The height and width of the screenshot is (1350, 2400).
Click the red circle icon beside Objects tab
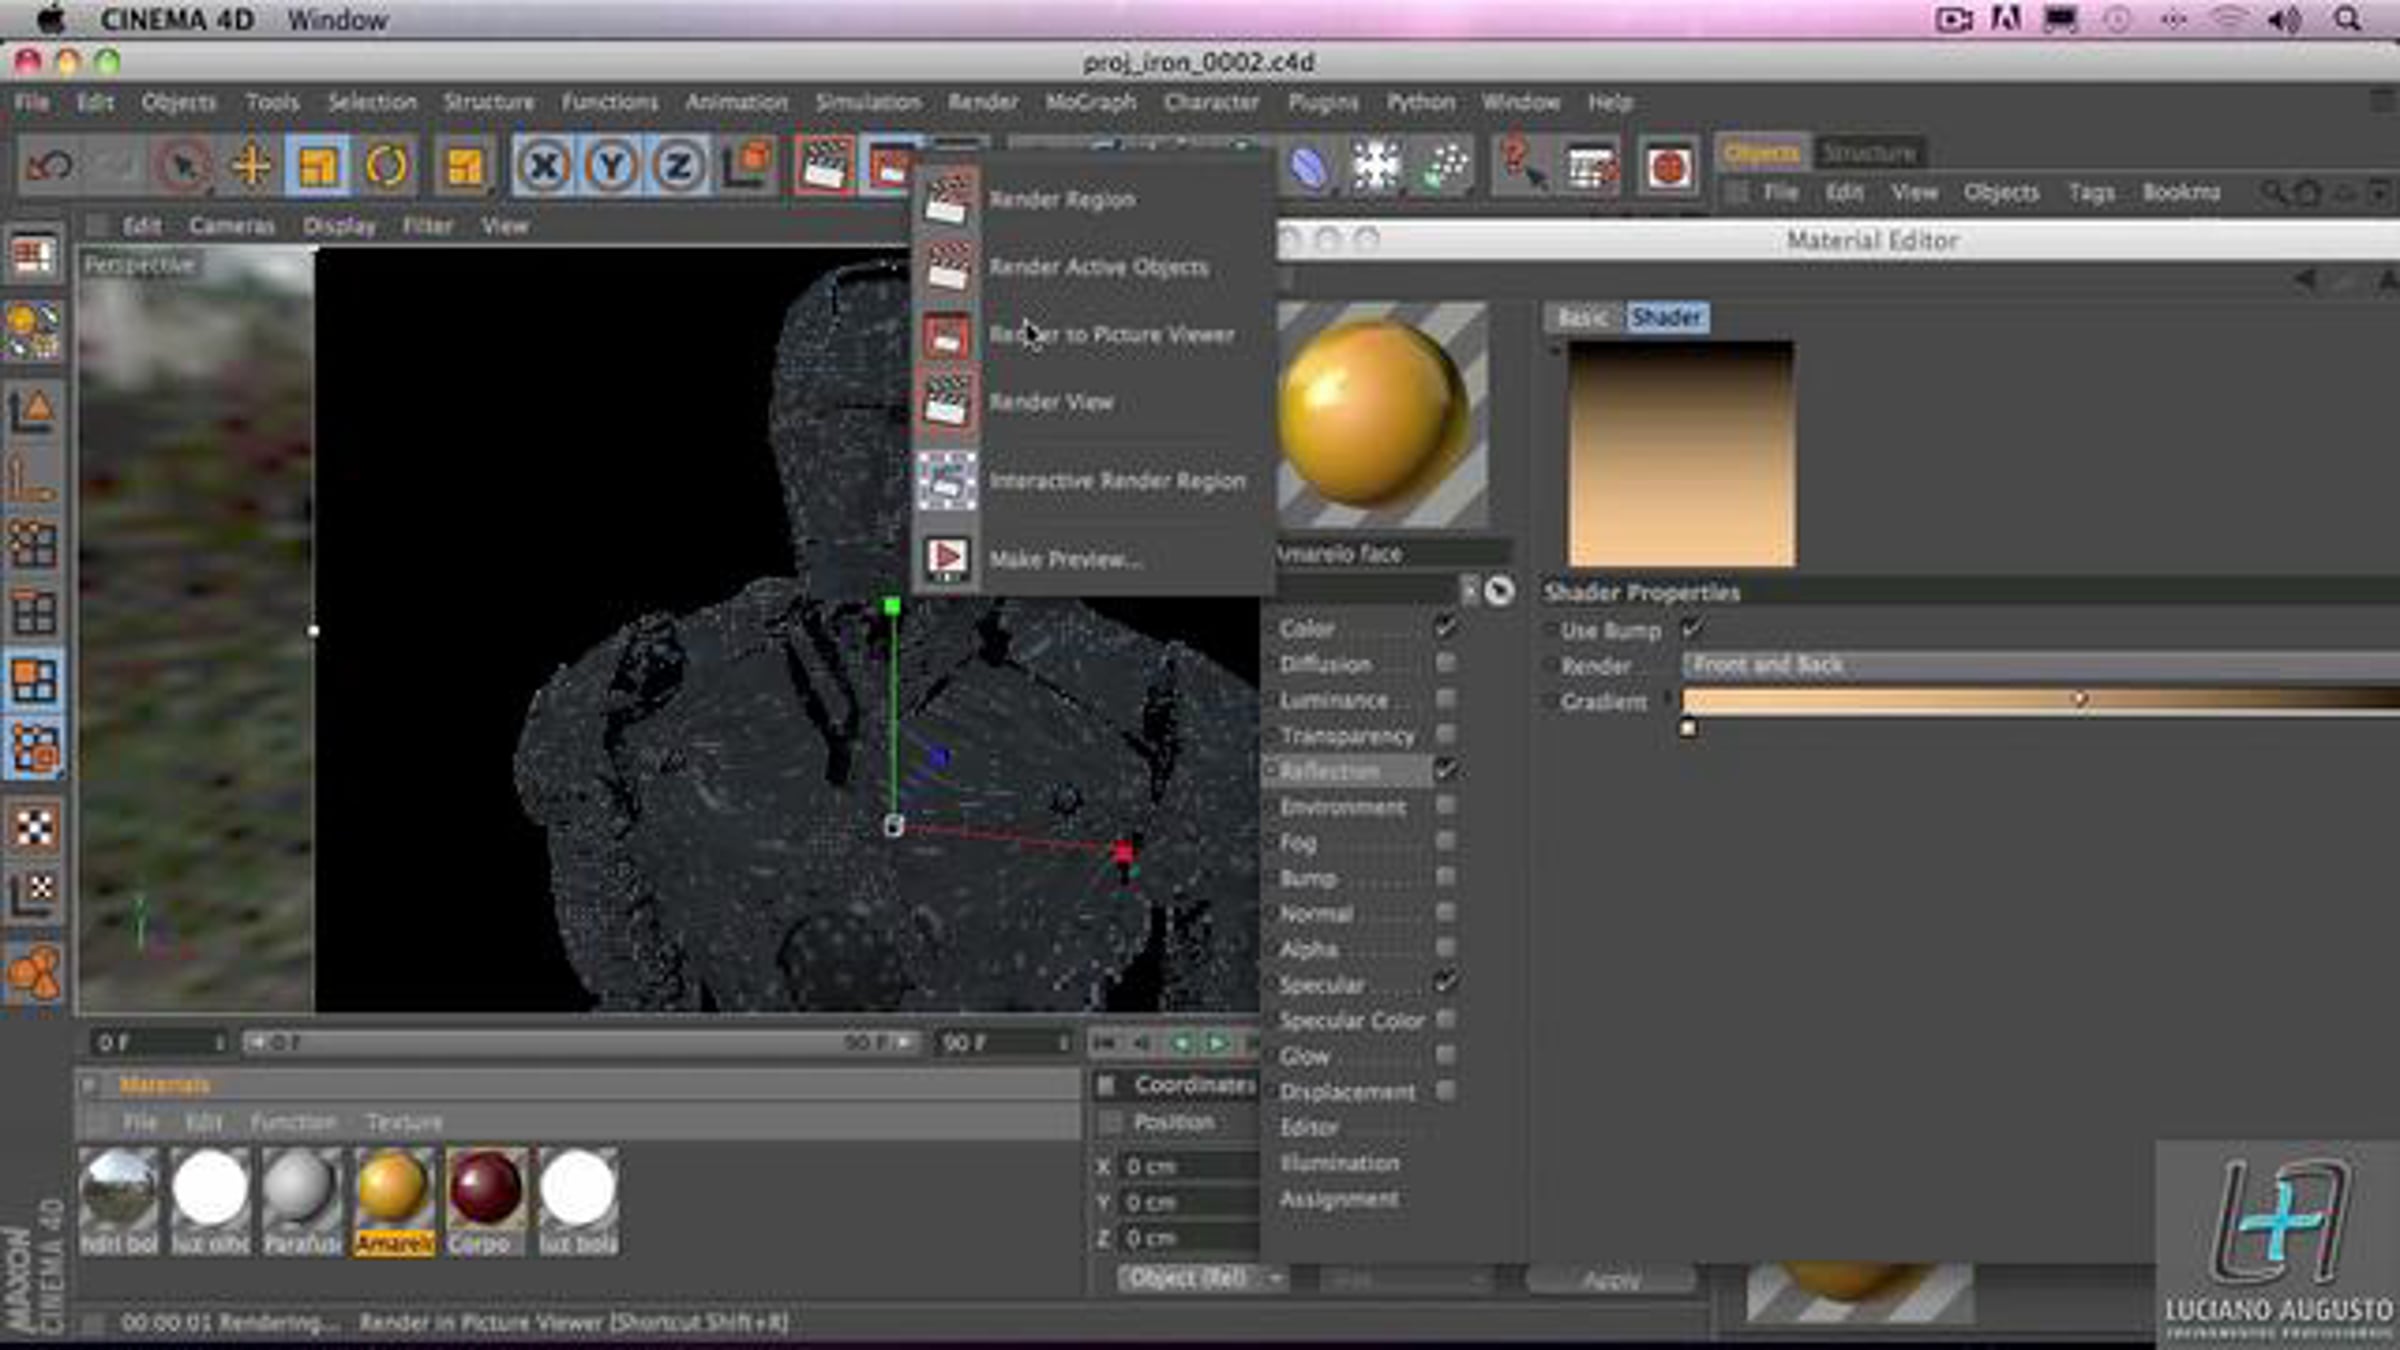click(1668, 167)
